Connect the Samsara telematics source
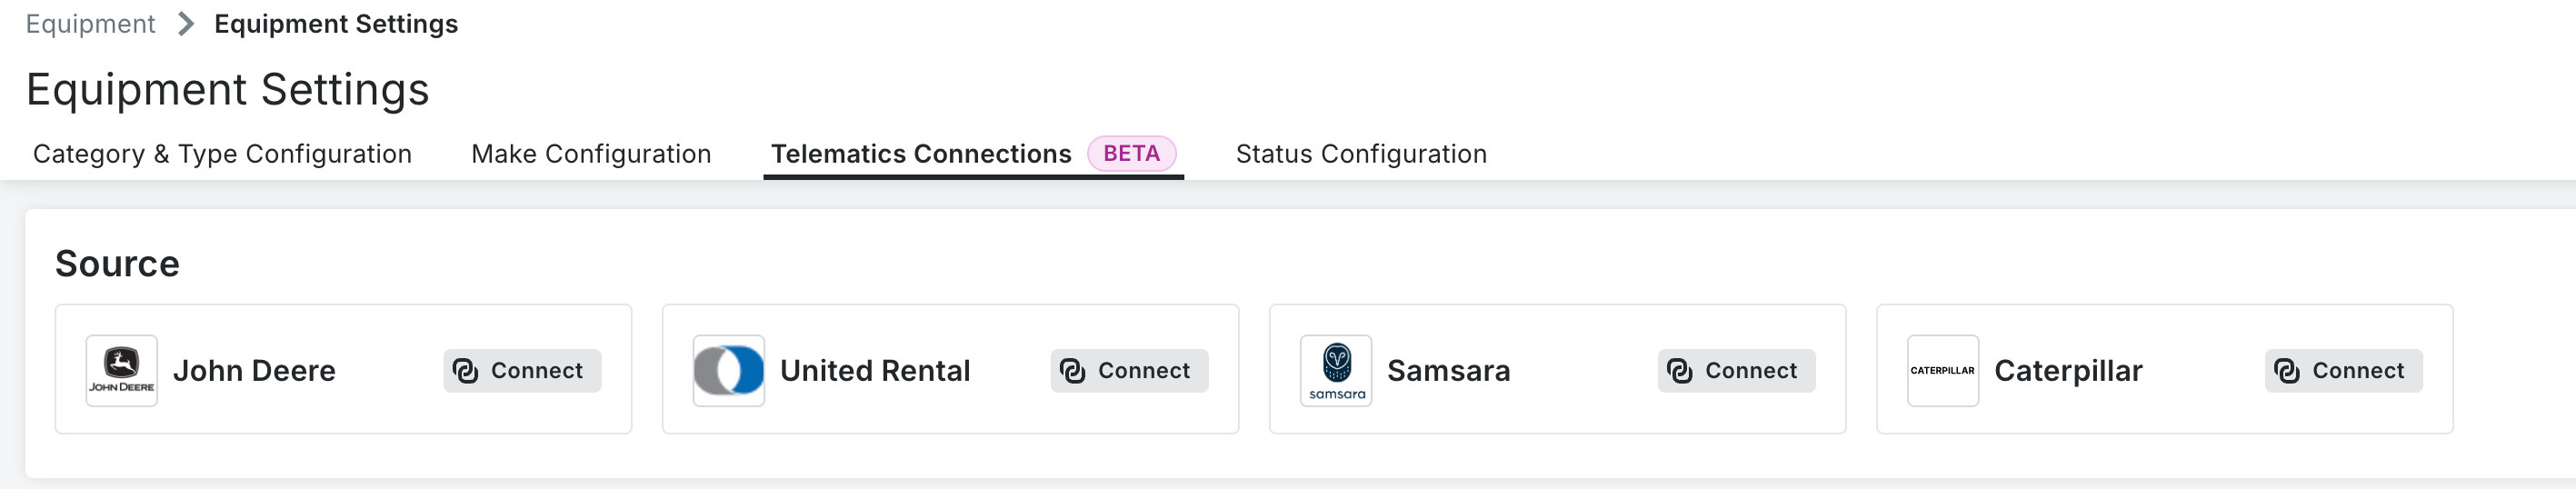 point(1736,371)
